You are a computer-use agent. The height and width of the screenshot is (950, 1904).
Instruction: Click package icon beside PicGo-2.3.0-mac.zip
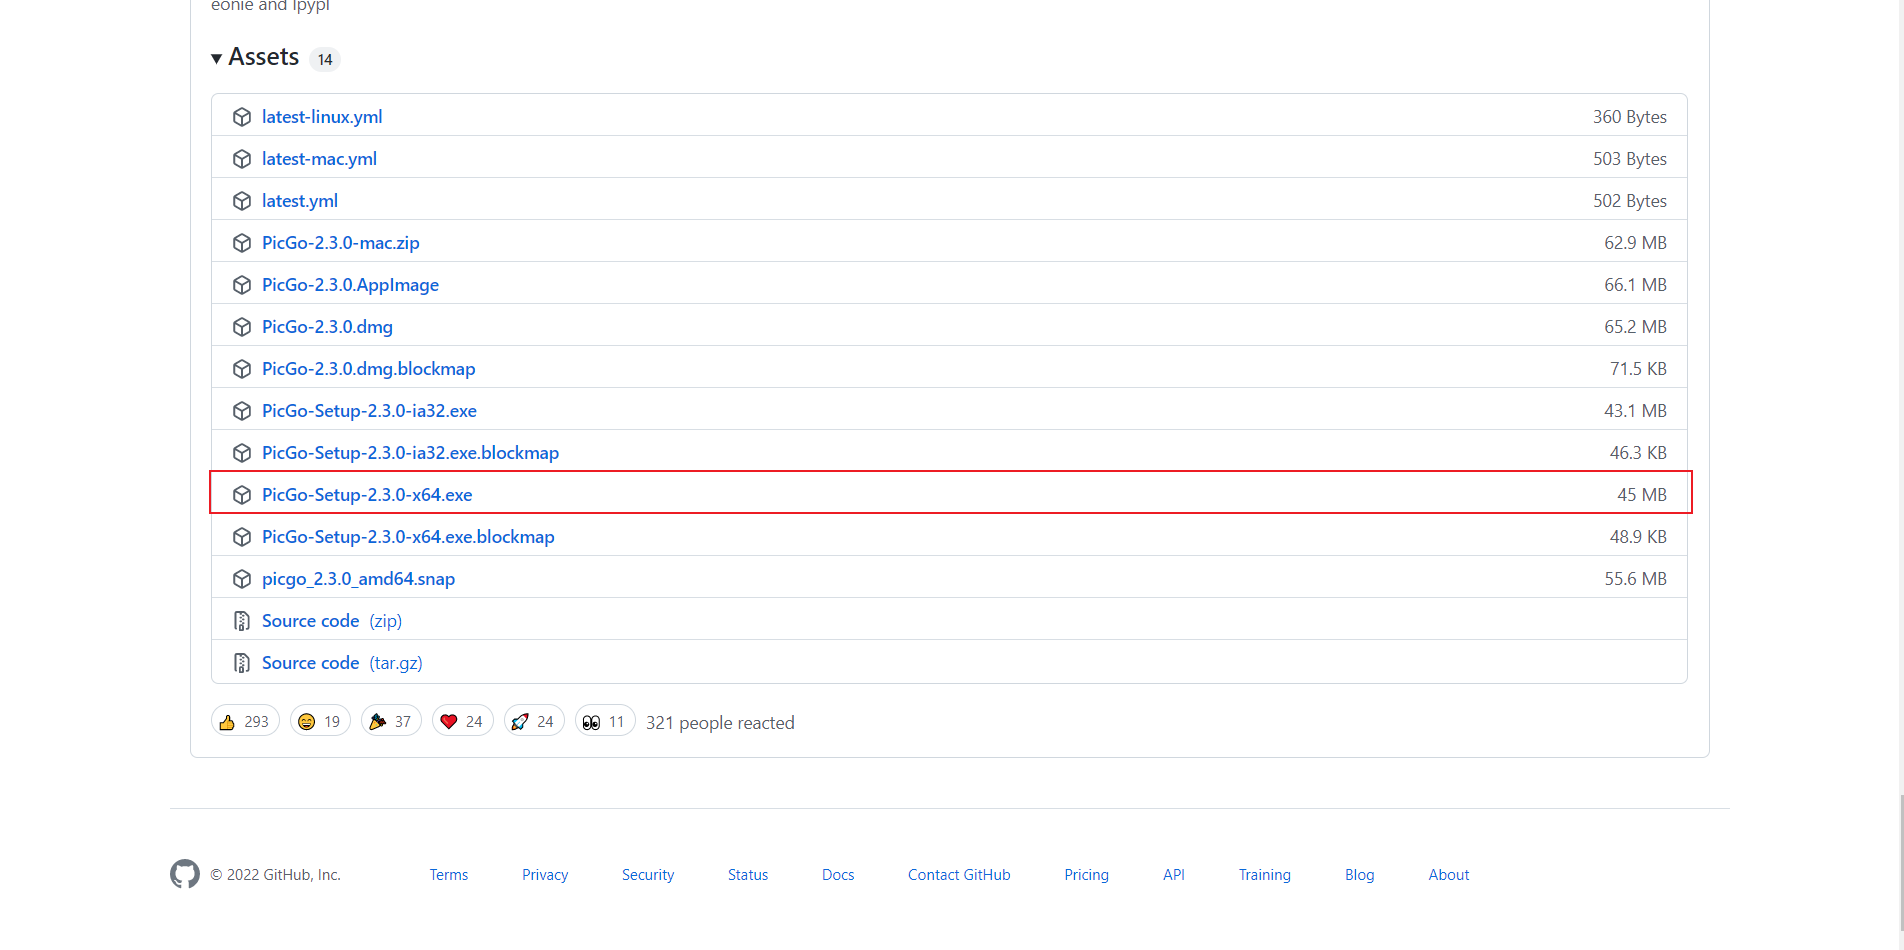click(241, 243)
